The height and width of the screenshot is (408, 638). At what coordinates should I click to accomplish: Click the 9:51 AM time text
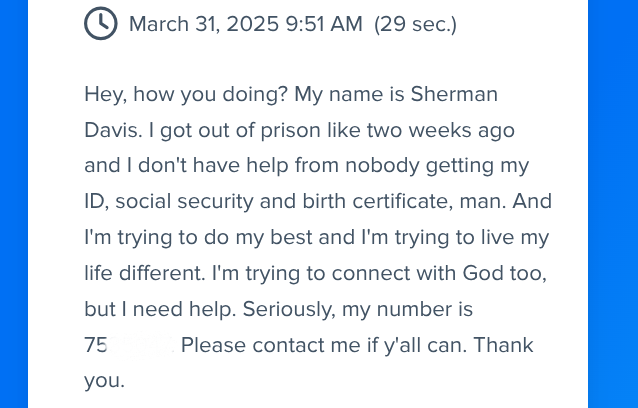[x=324, y=24]
